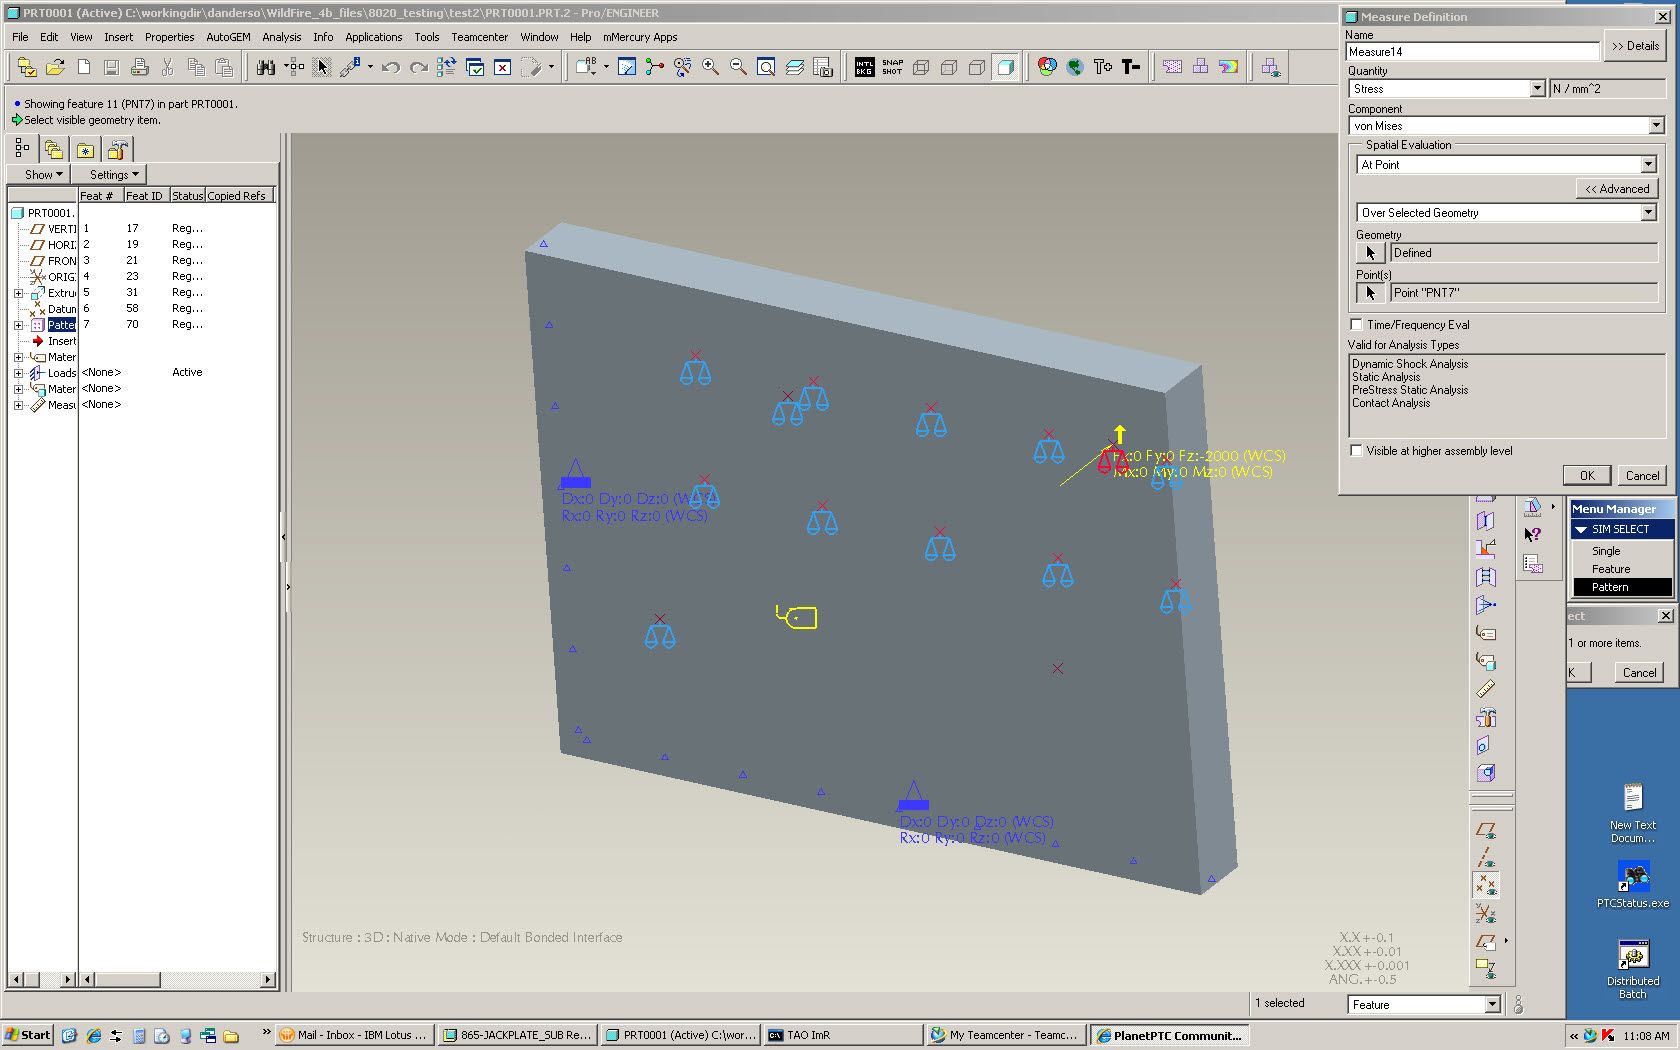Open the AutoGEM menu
The width and height of the screenshot is (1680, 1050).
[228, 37]
